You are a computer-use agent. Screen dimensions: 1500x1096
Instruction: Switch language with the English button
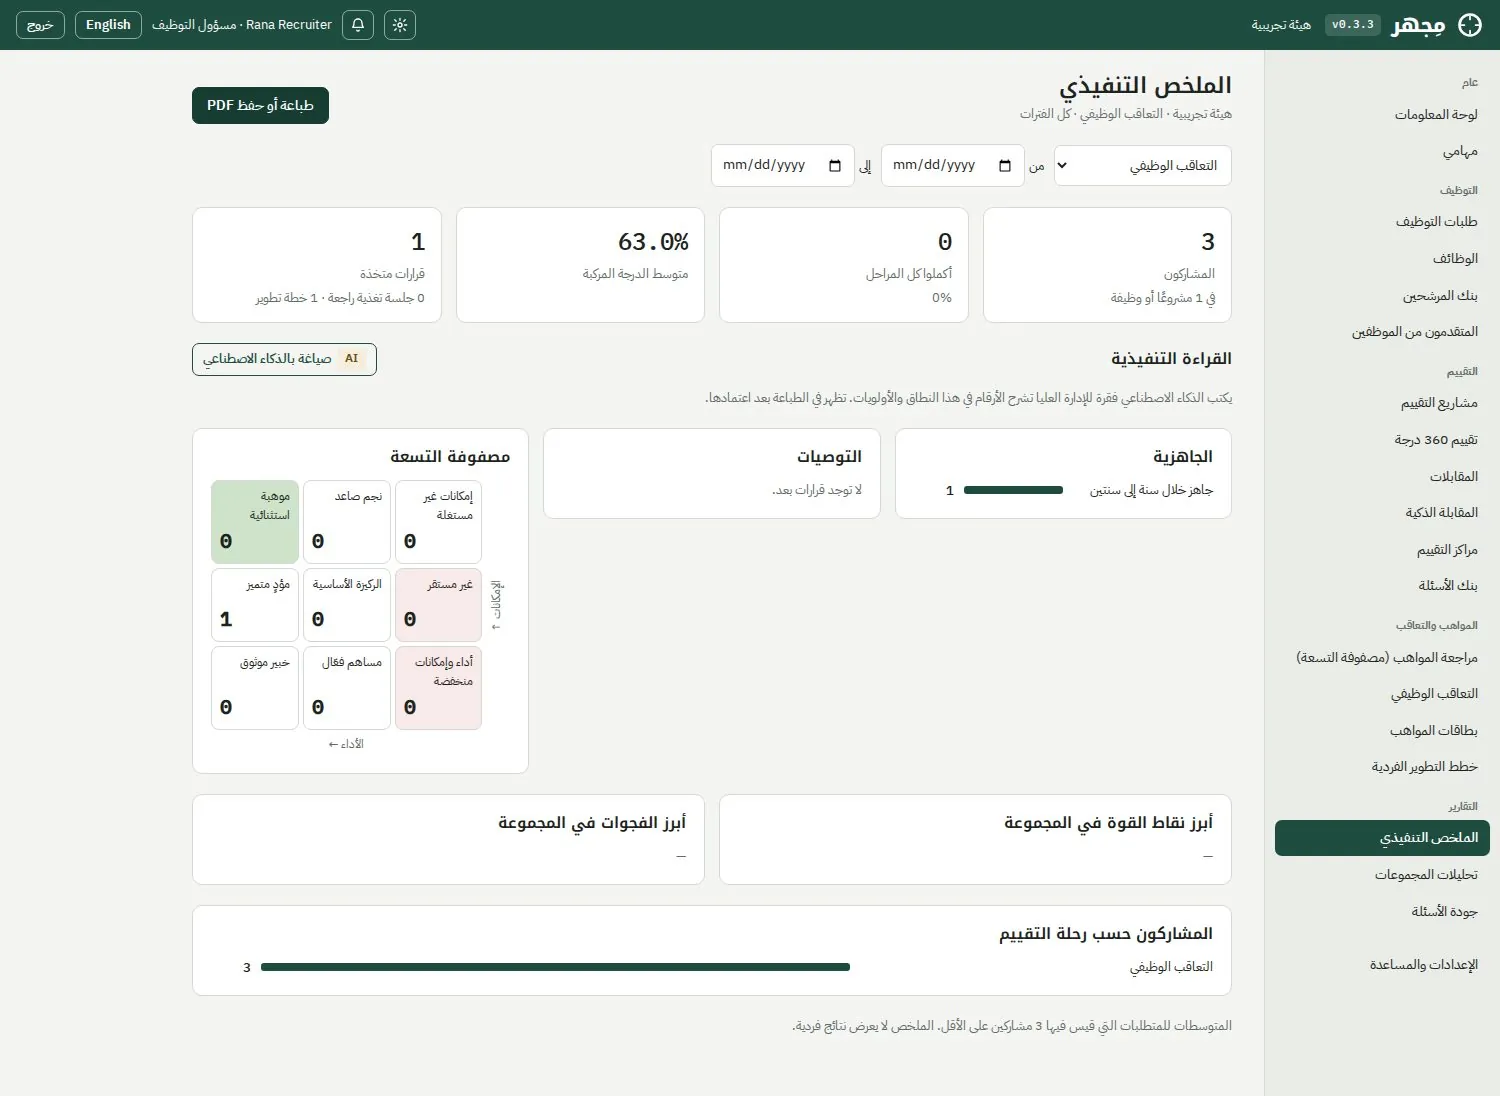[x=108, y=25]
